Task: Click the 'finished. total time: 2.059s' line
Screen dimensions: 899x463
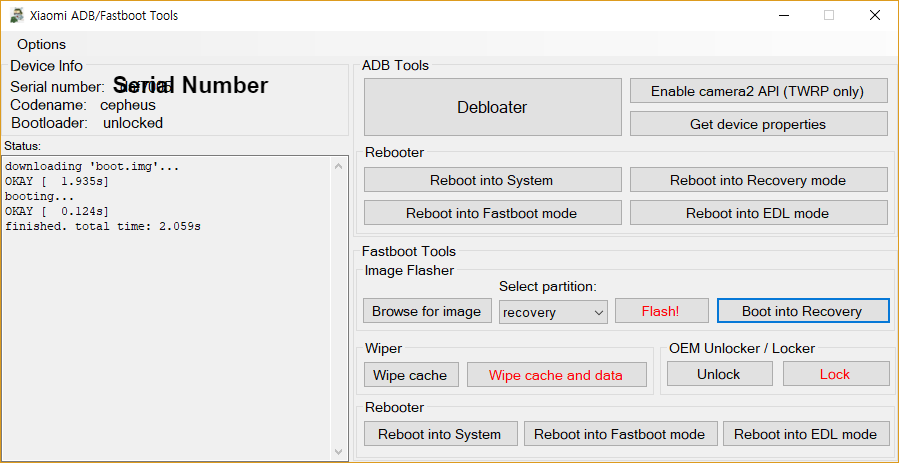Action: coord(103,226)
